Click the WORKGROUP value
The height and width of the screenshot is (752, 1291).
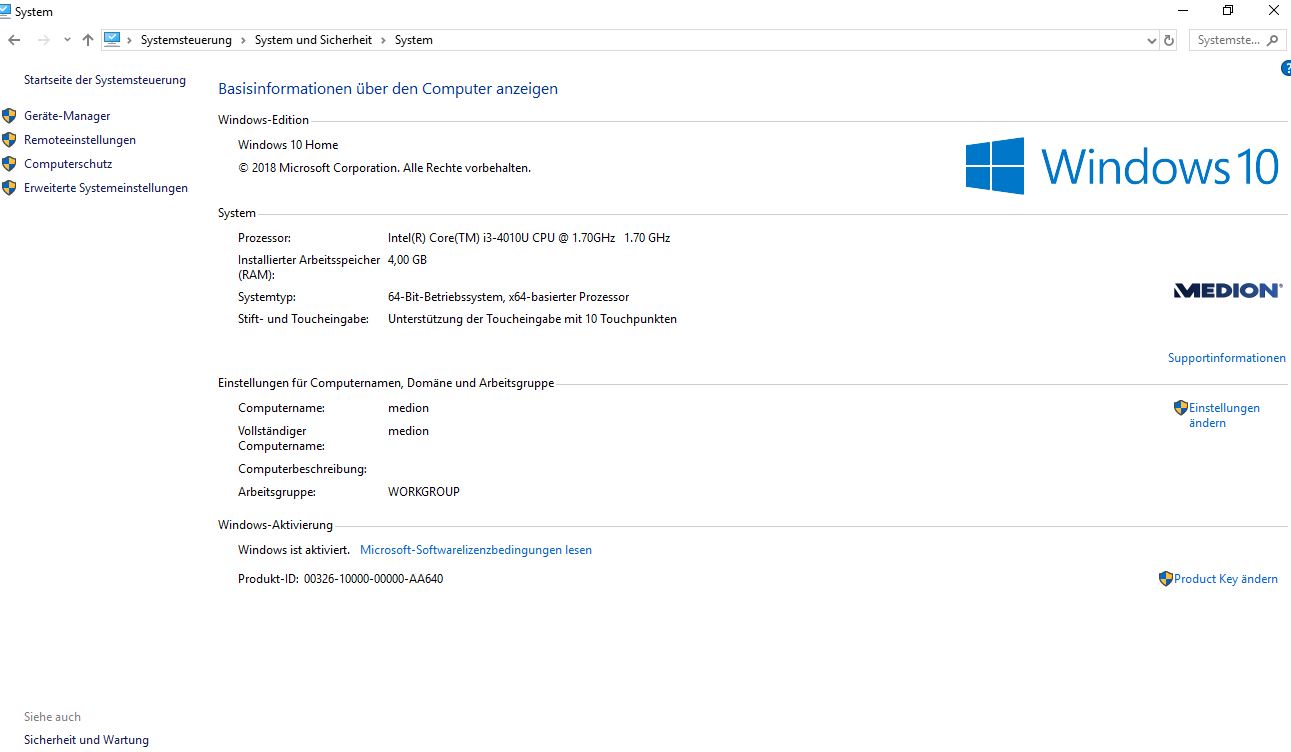pyautogui.click(x=424, y=492)
